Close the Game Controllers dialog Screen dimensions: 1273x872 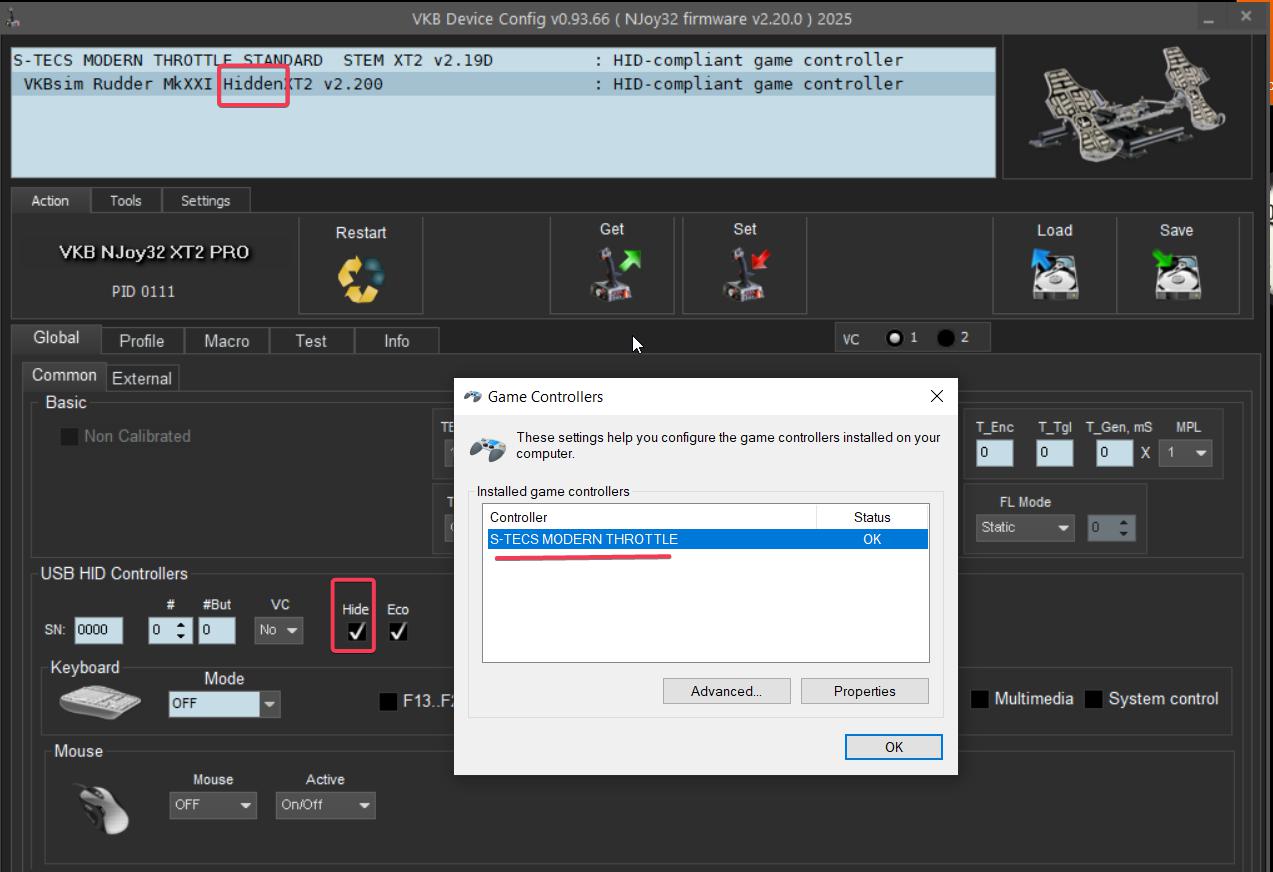point(937,396)
